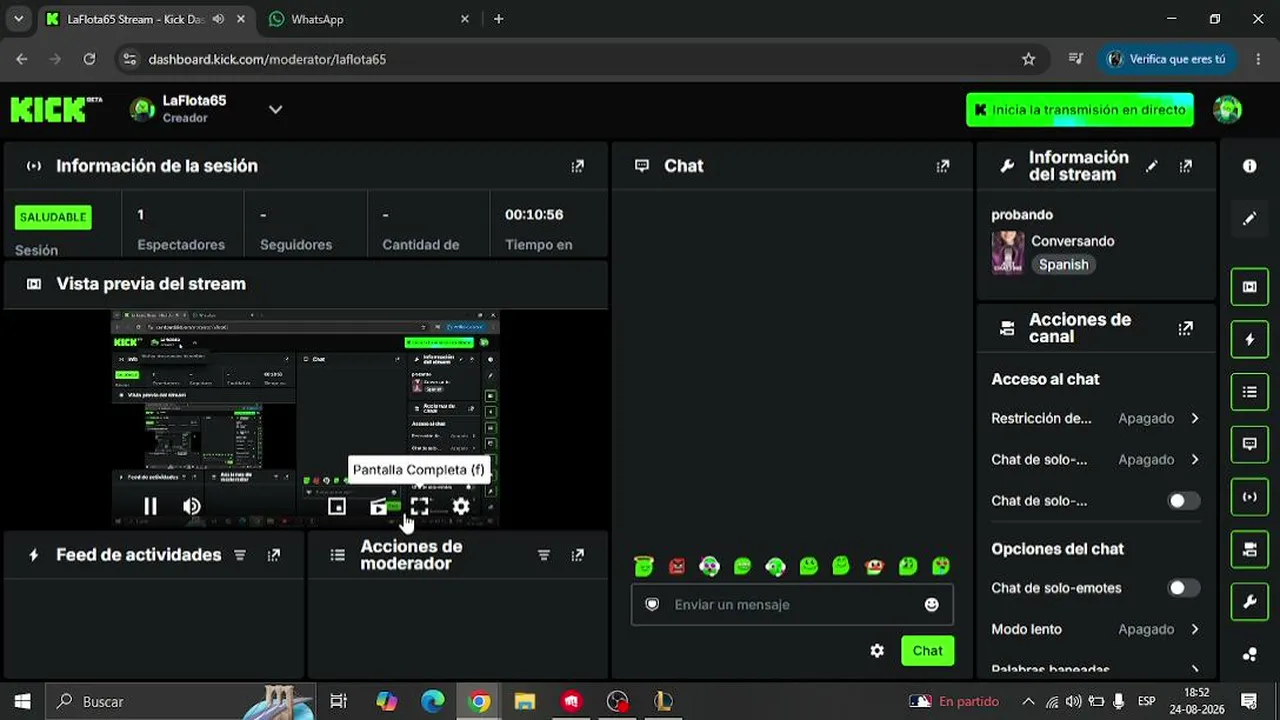Open the media control icon in Chrome toolbar

click(x=1076, y=59)
